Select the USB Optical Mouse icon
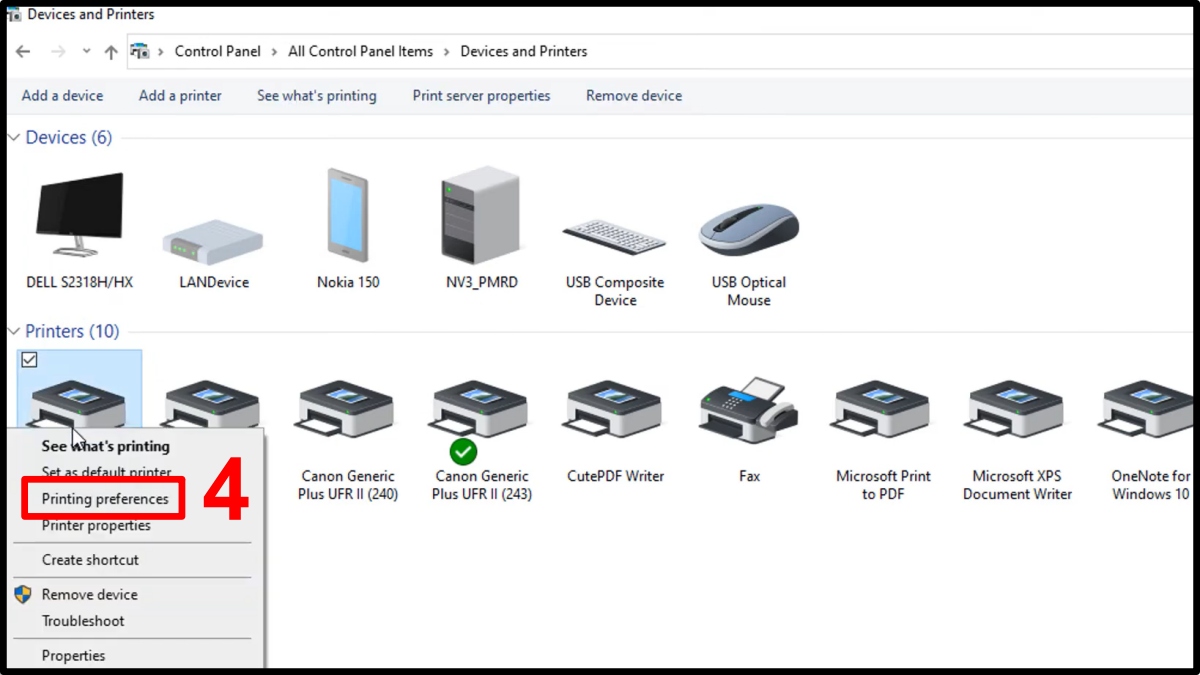Viewport: 1200px width, 675px height. click(749, 230)
